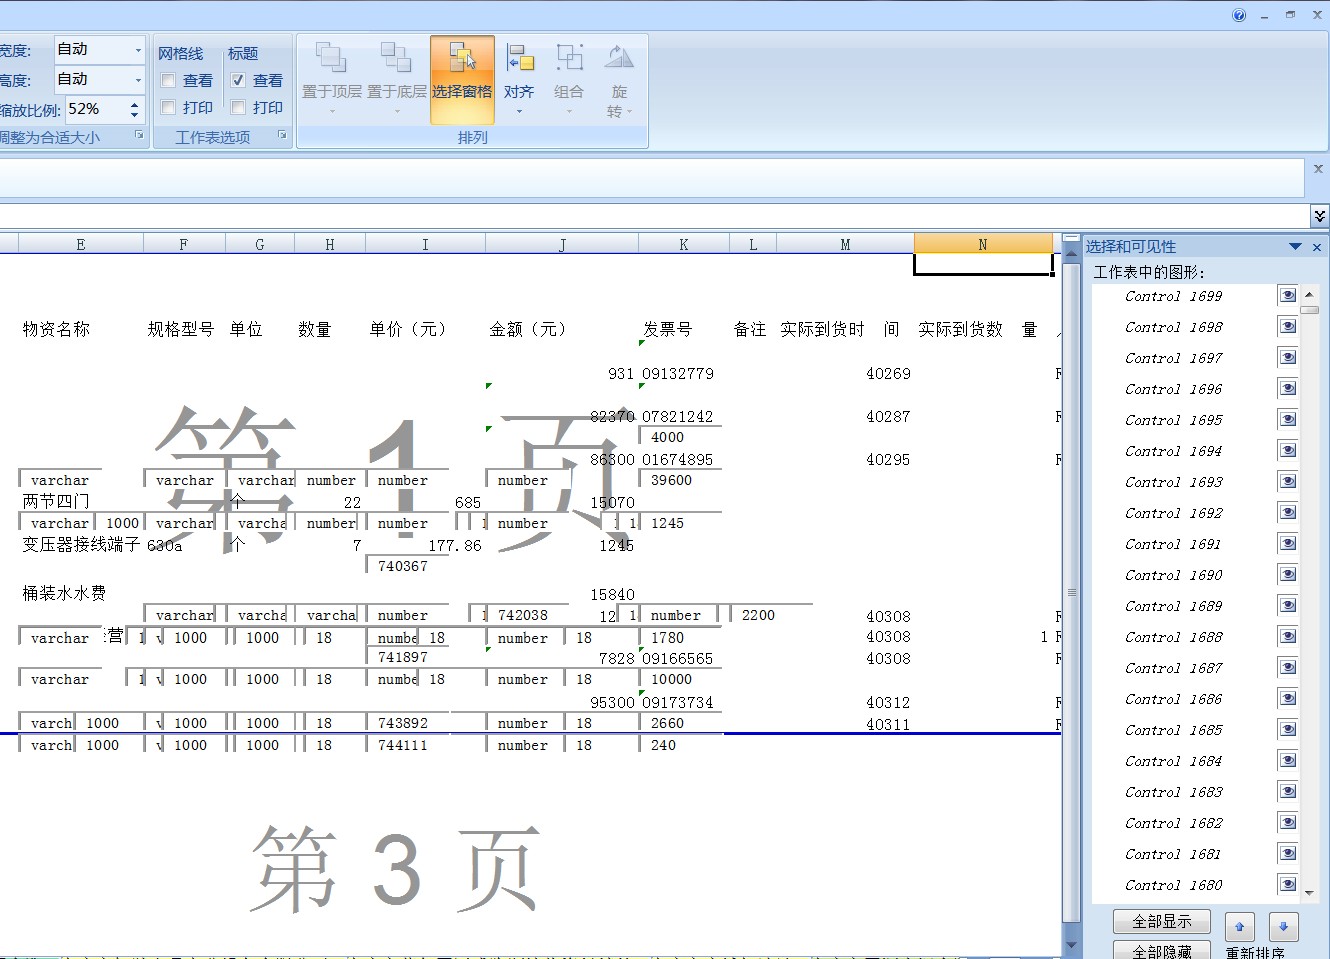Open the Help question mark icon
The width and height of the screenshot is (1330, 959).
[1239, 15]
